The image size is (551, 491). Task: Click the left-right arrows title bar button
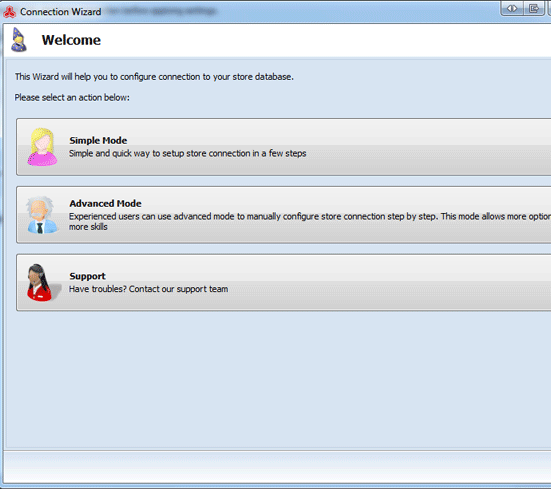point(512,8)
